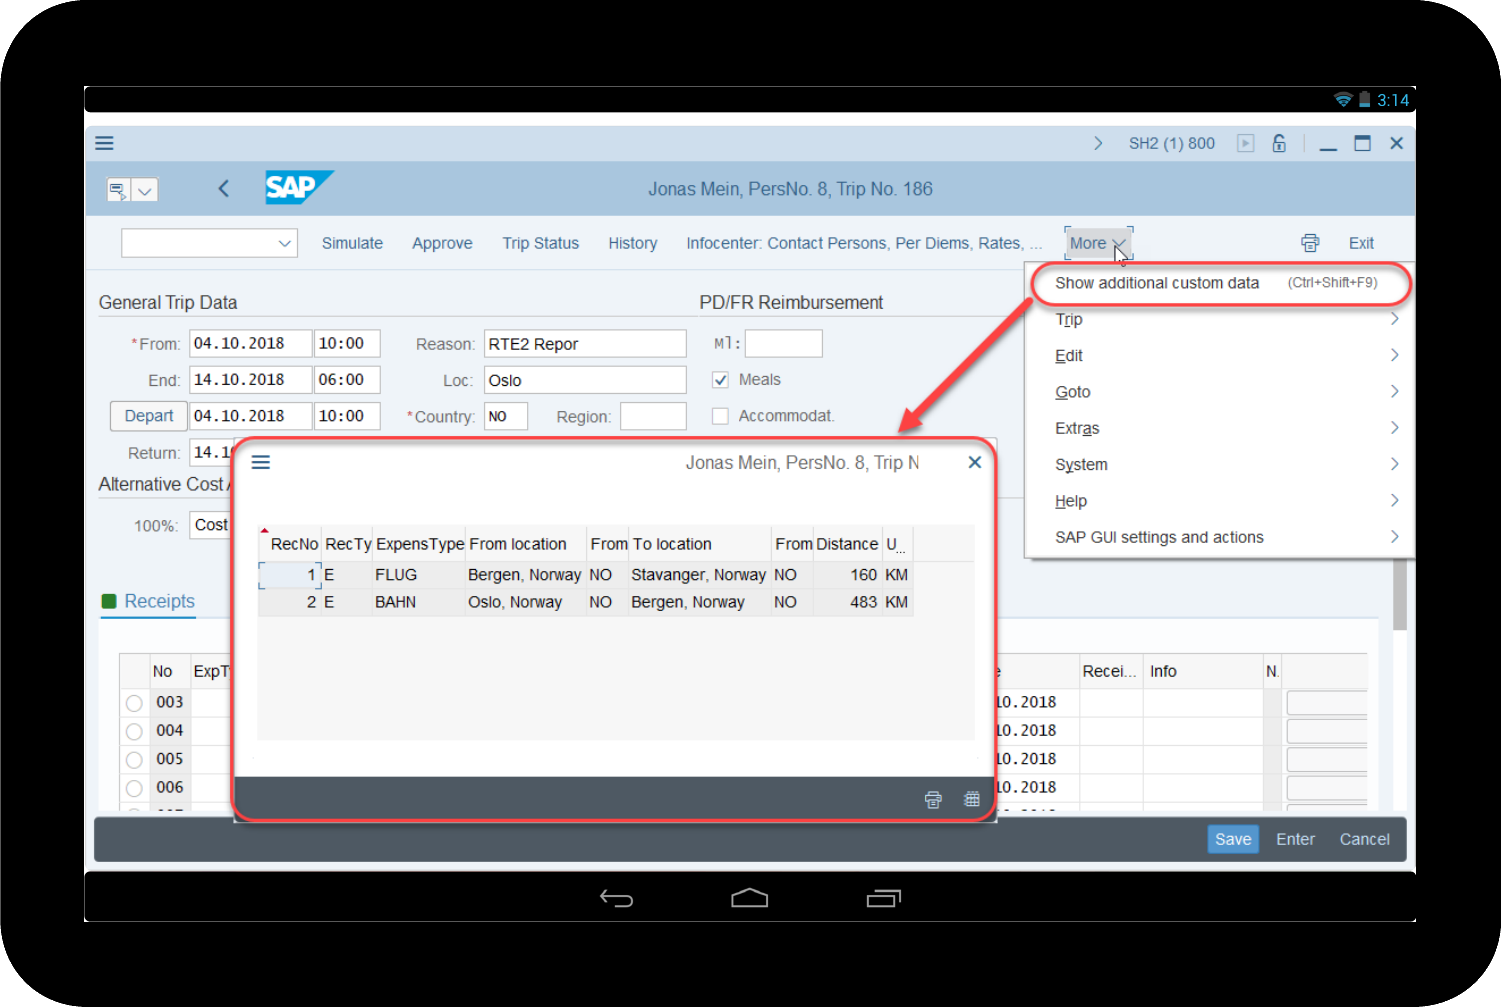Screen dimensions: 1501x1007
Task: Click the Android back navigation button
Action: pos(616,898)
